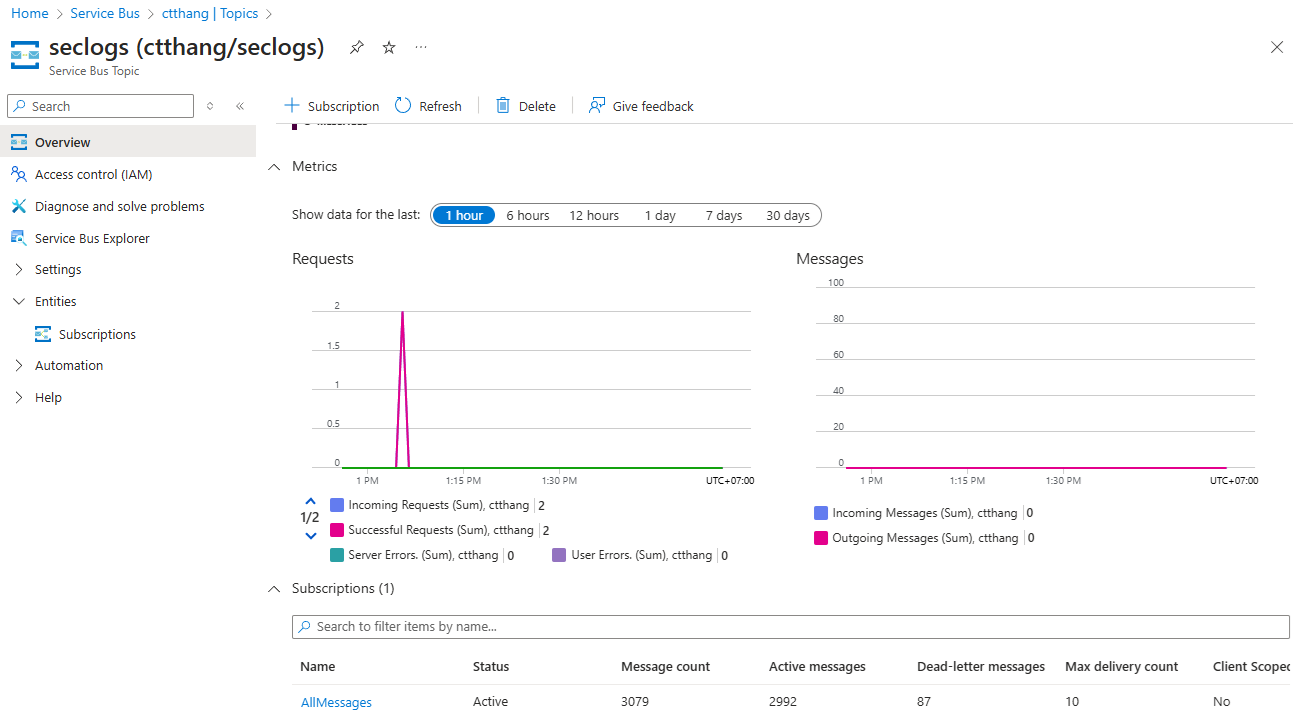Expand the Settings section in sidebar
Screen dimensions: 1293x714
pos(58,269)
